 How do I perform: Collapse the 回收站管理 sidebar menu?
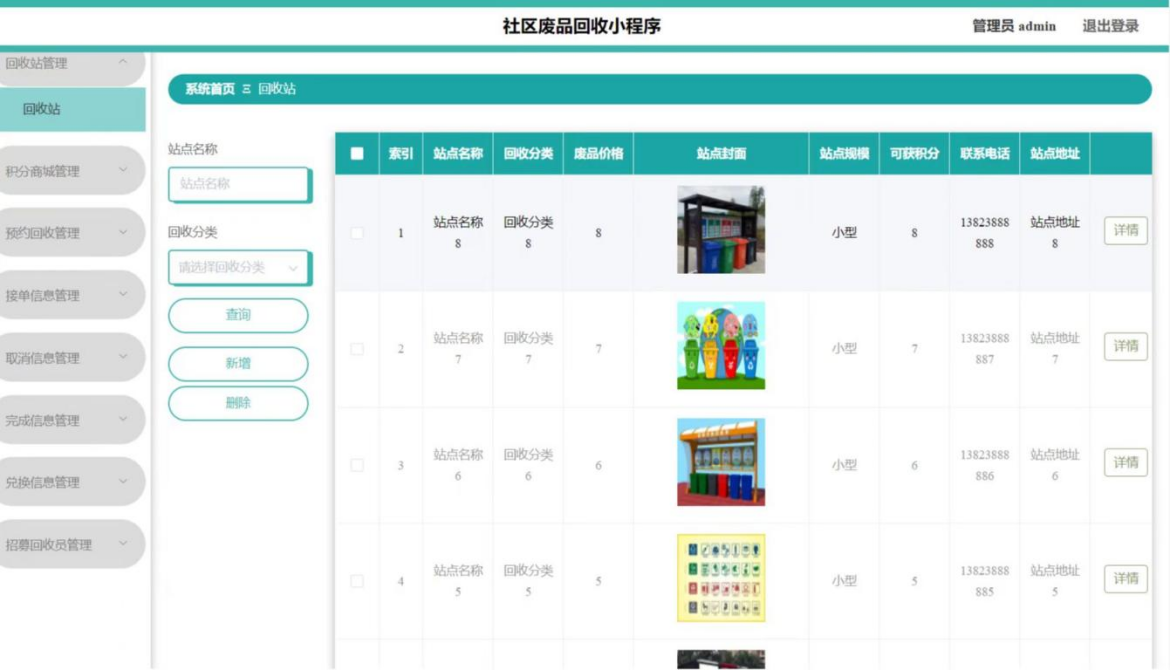pos(72,64)
